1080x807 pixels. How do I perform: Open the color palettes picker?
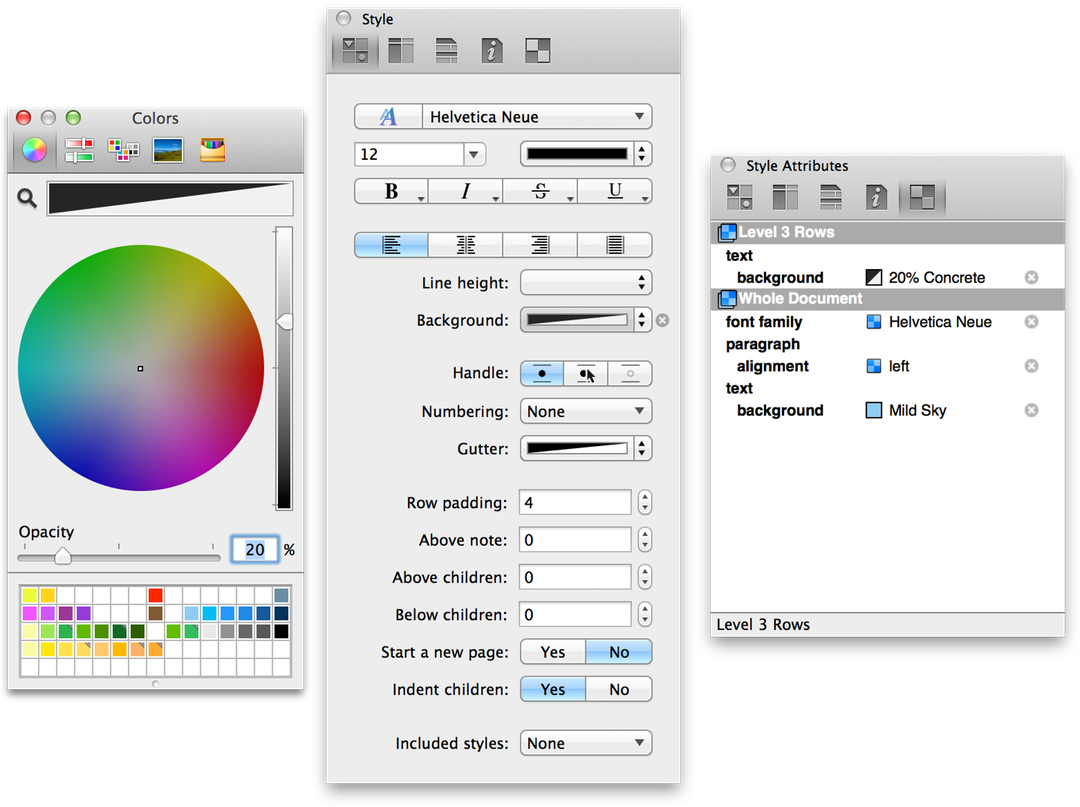tap(124, 149)
